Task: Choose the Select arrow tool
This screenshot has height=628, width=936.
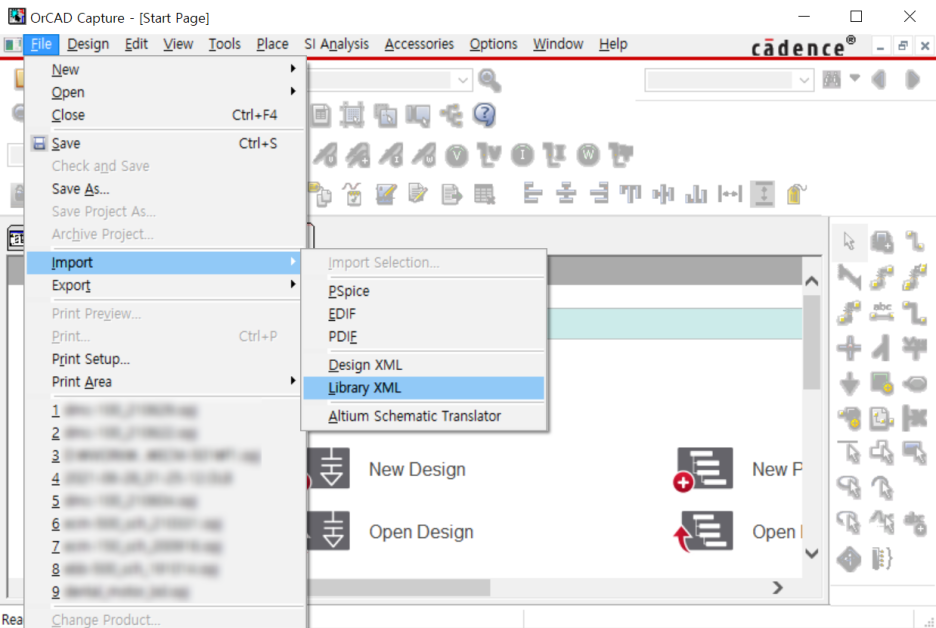Action: click(x=849, y=242)
